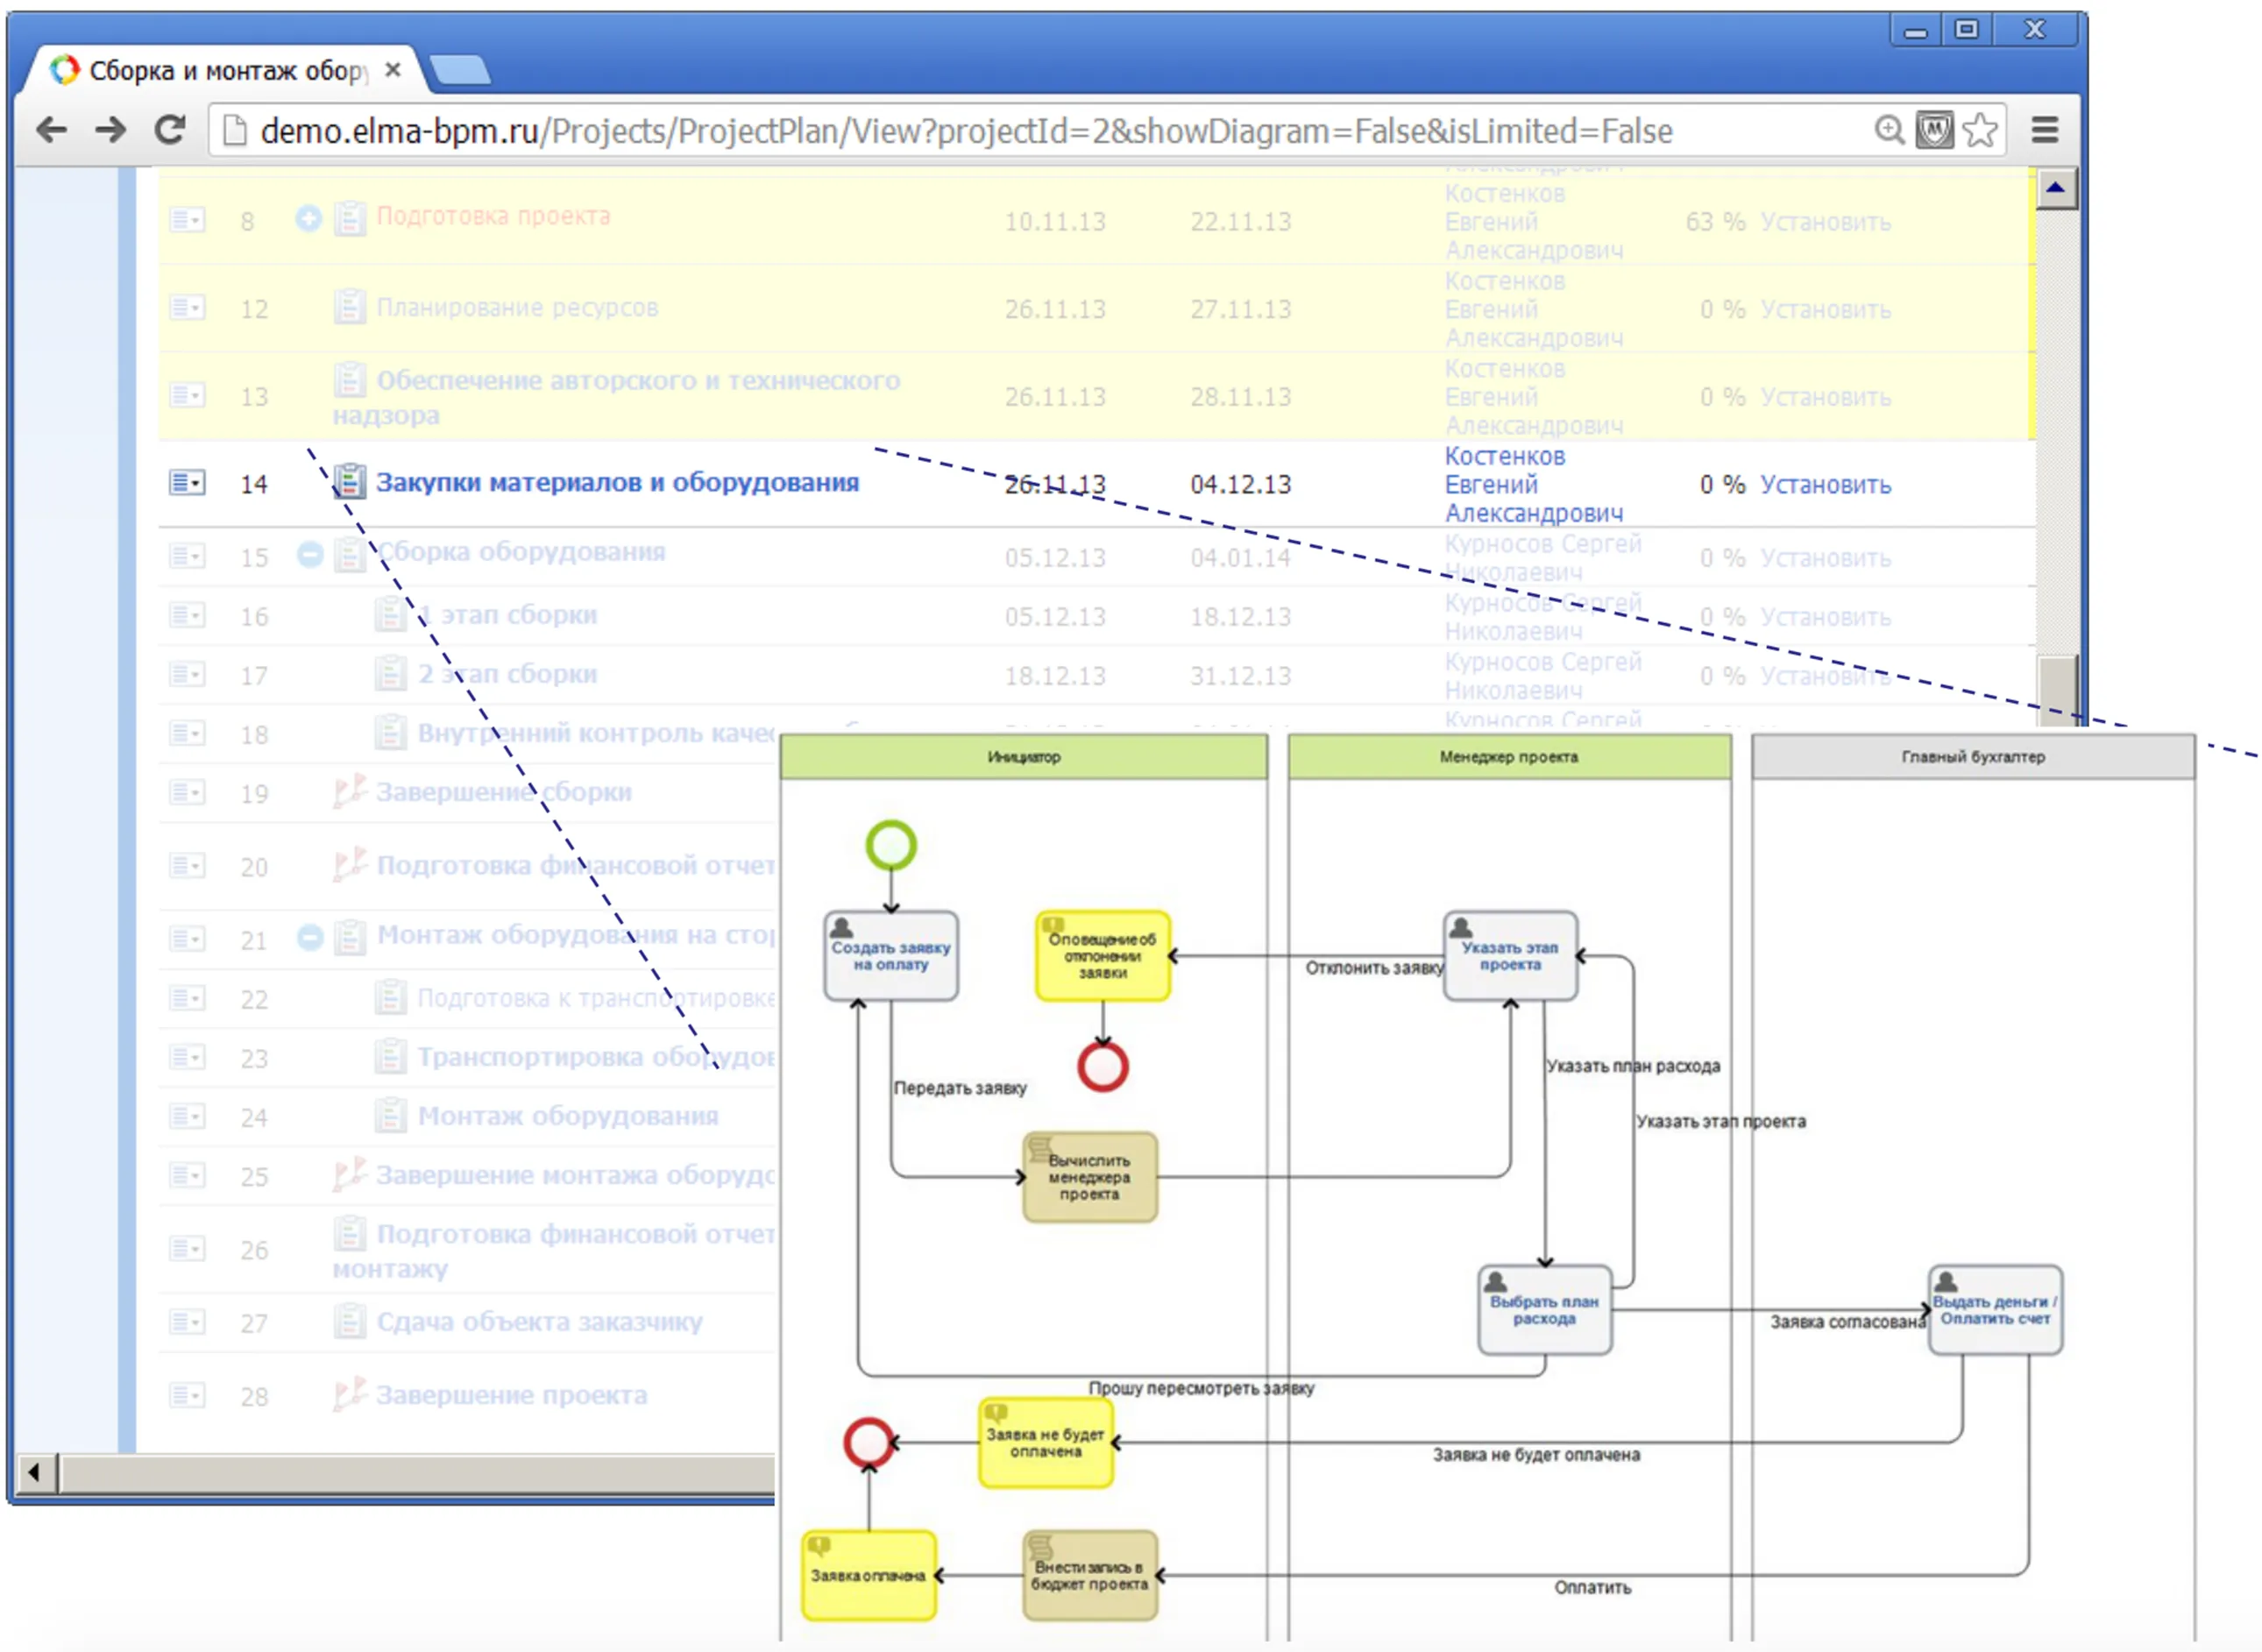The width and height of the screenshot is (2262, 1652).
Task: Expand Подготовка проекта with plus icon
Action: [309, 218]
